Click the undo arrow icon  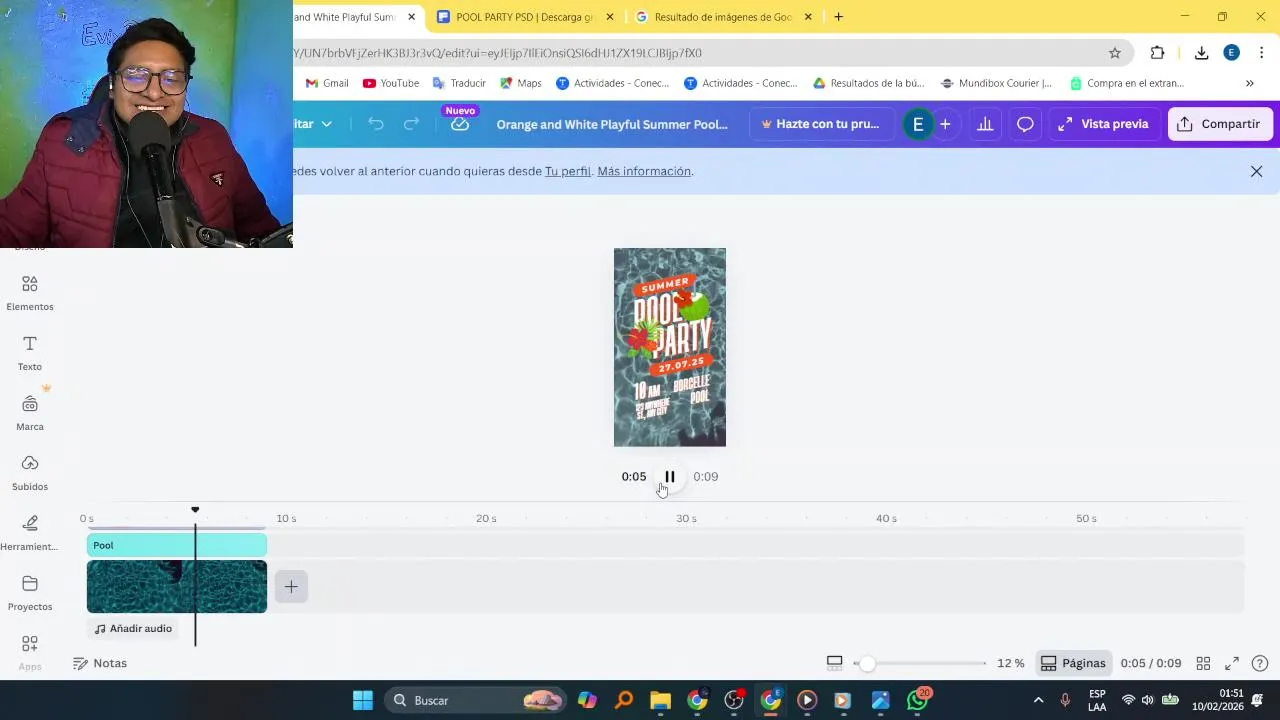point(376,124)
